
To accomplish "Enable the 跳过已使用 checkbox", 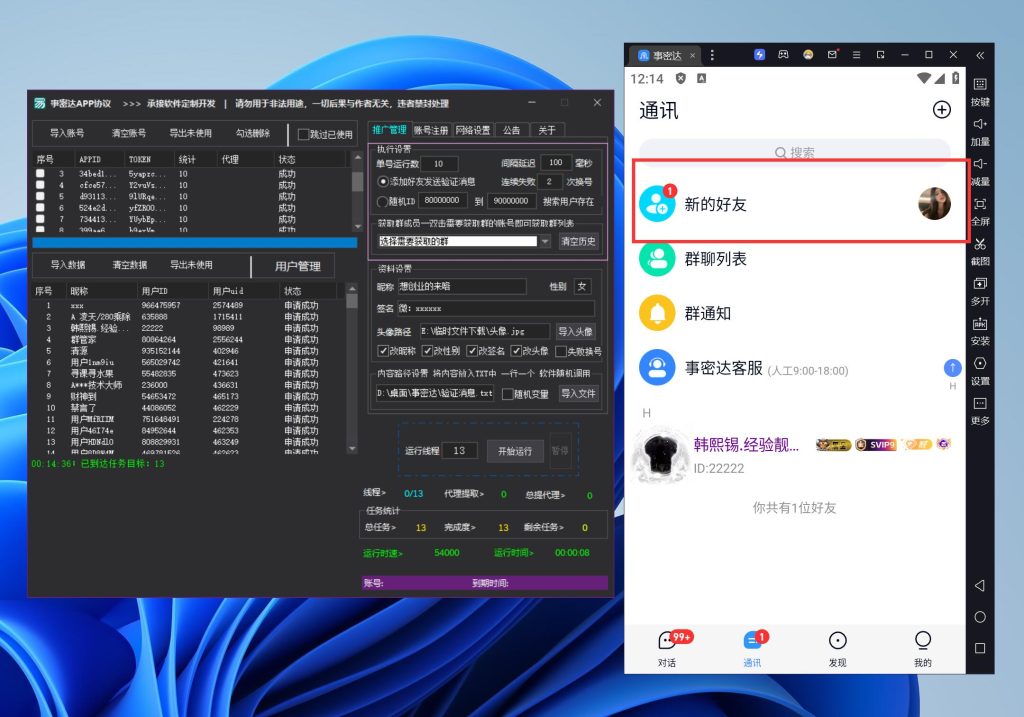I will (304, 135).
